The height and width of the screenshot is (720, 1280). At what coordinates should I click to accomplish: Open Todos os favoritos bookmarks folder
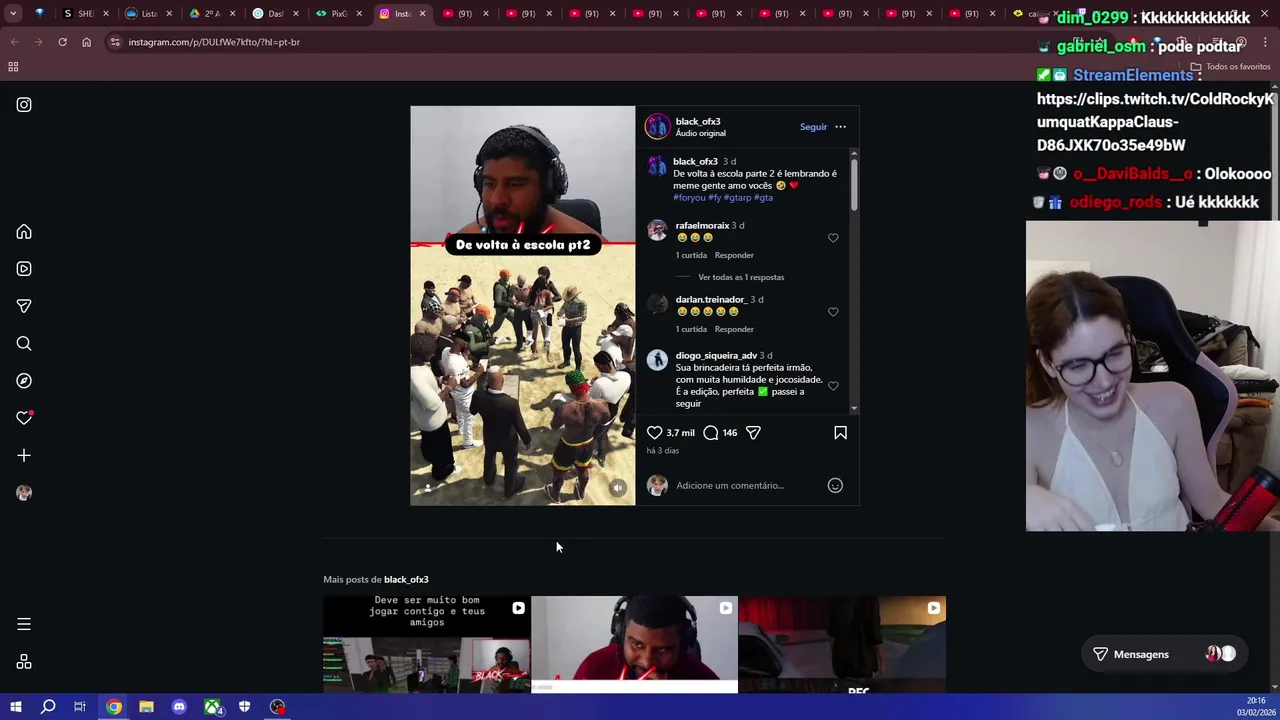pyautogui.click(x=1230, y=67)
